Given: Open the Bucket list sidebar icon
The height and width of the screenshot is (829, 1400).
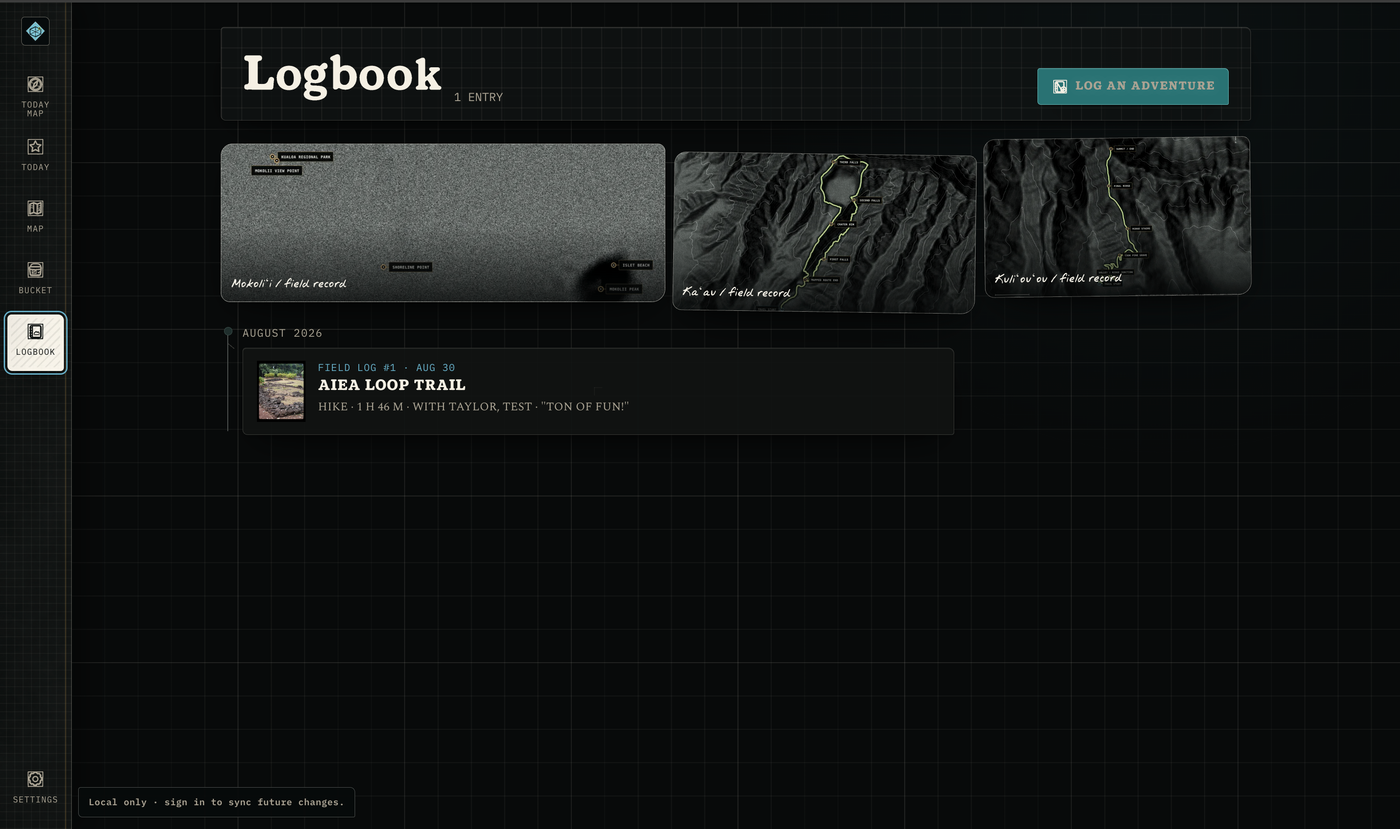Looking at the screenshot, I should coord(35,270).
